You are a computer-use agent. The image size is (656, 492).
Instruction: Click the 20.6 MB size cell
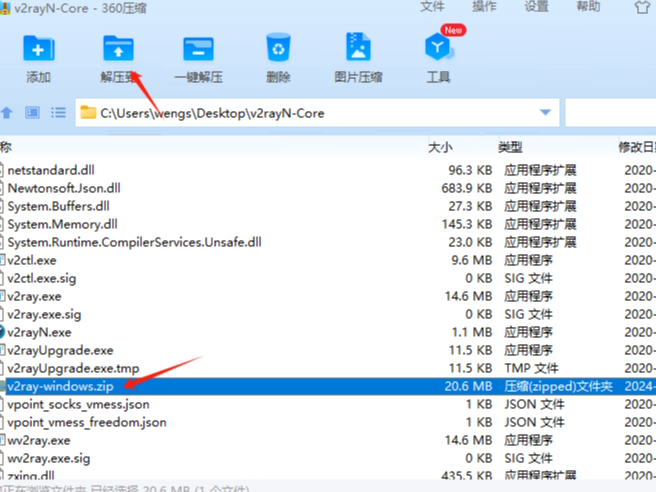(468, 386)
